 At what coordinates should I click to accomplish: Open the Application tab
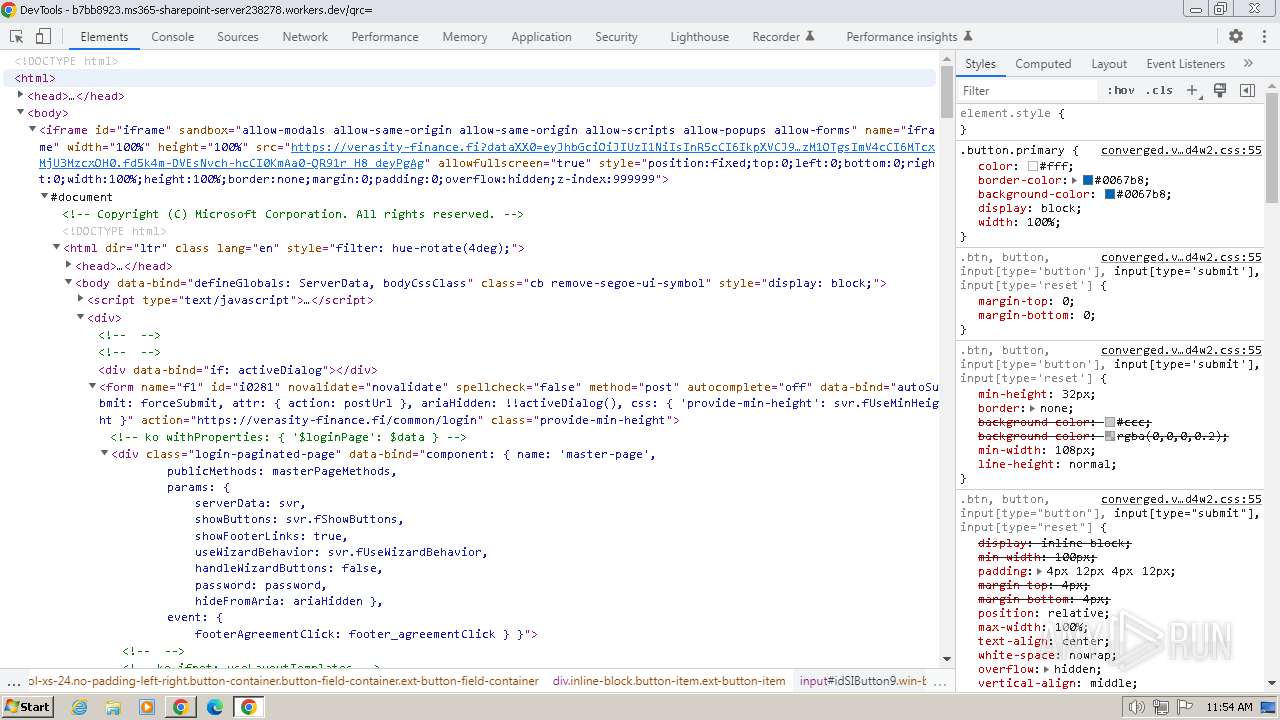[541, 36]
